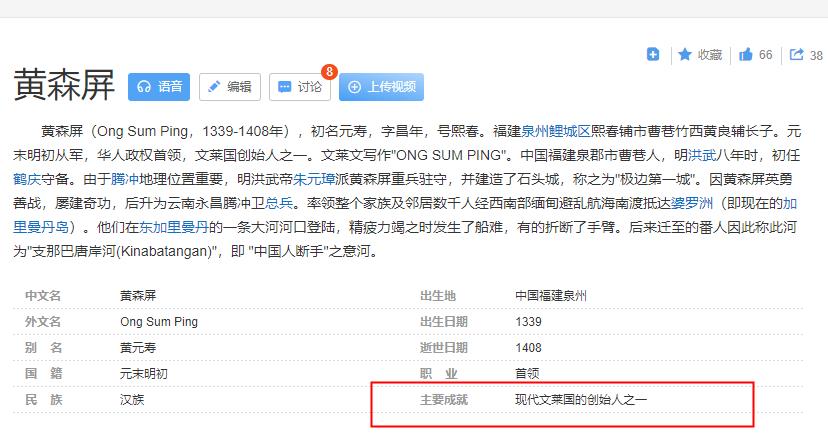This screenshot has width=828, height=437.
Task: Open the 讨论 discussion button
Action: click(300, 87)
